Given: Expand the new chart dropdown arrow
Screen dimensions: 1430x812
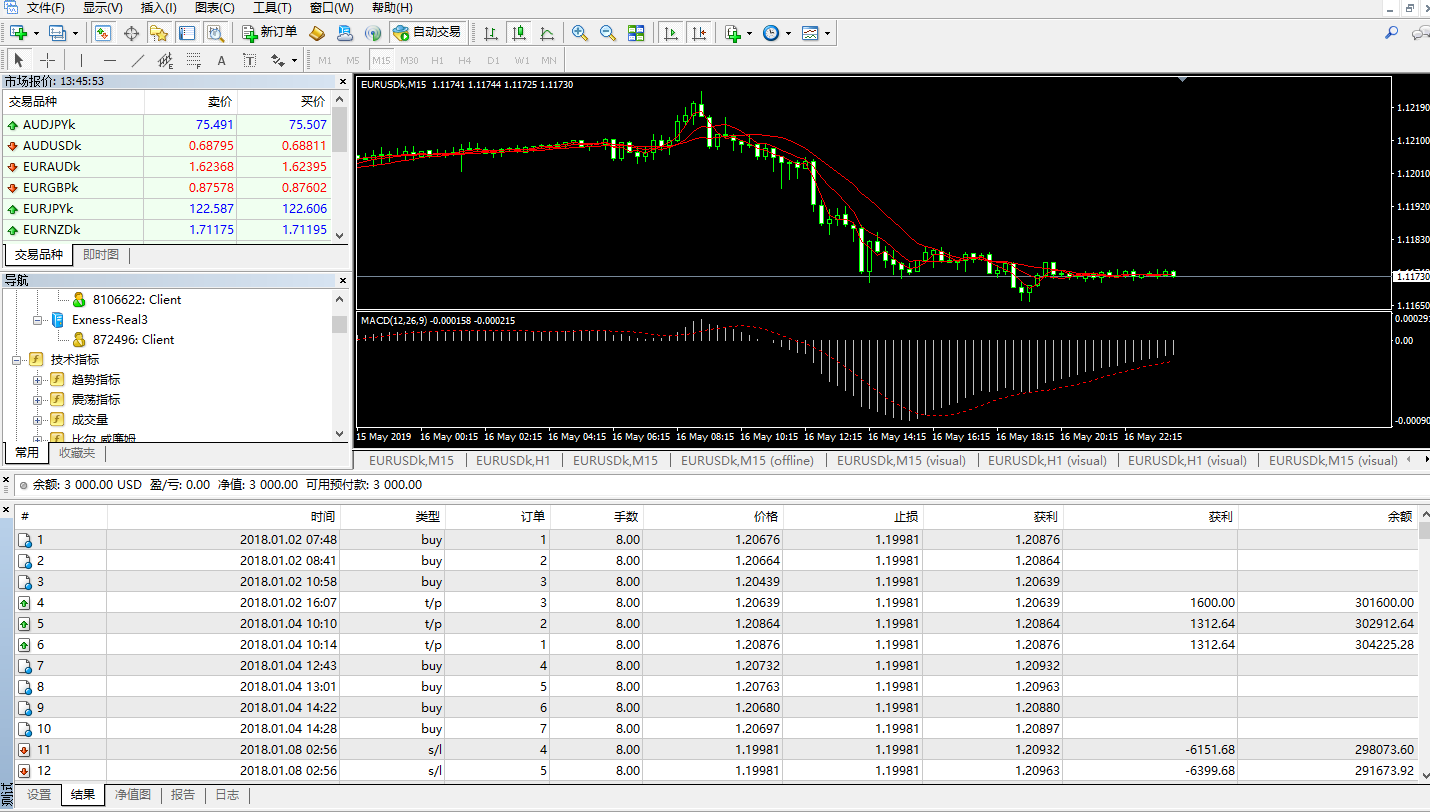Looking at the screenshot, I should coord(37,33).
